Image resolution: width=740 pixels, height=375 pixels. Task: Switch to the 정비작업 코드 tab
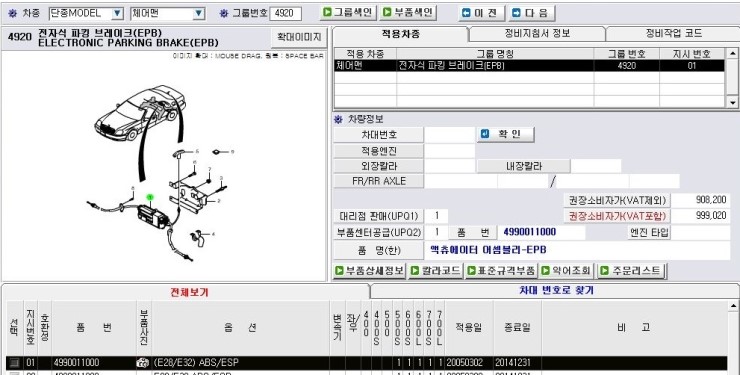click(x=673, y=34)
